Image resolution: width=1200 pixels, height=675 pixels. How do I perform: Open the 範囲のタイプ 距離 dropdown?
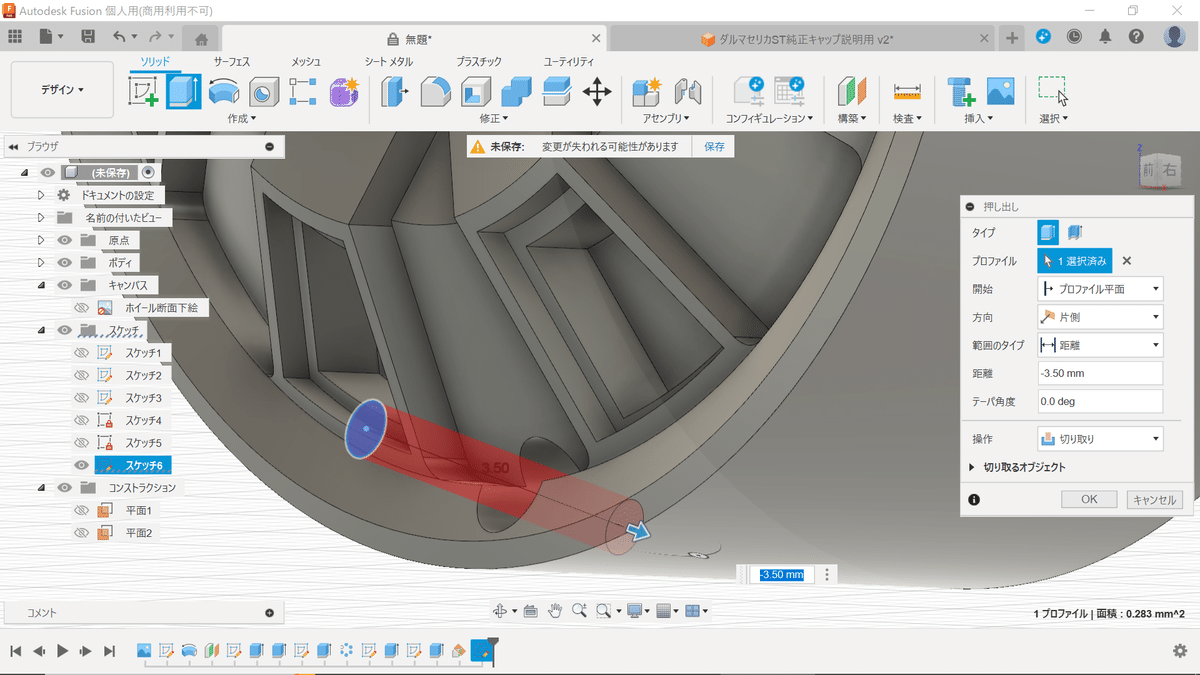[x=1100, y=345]
